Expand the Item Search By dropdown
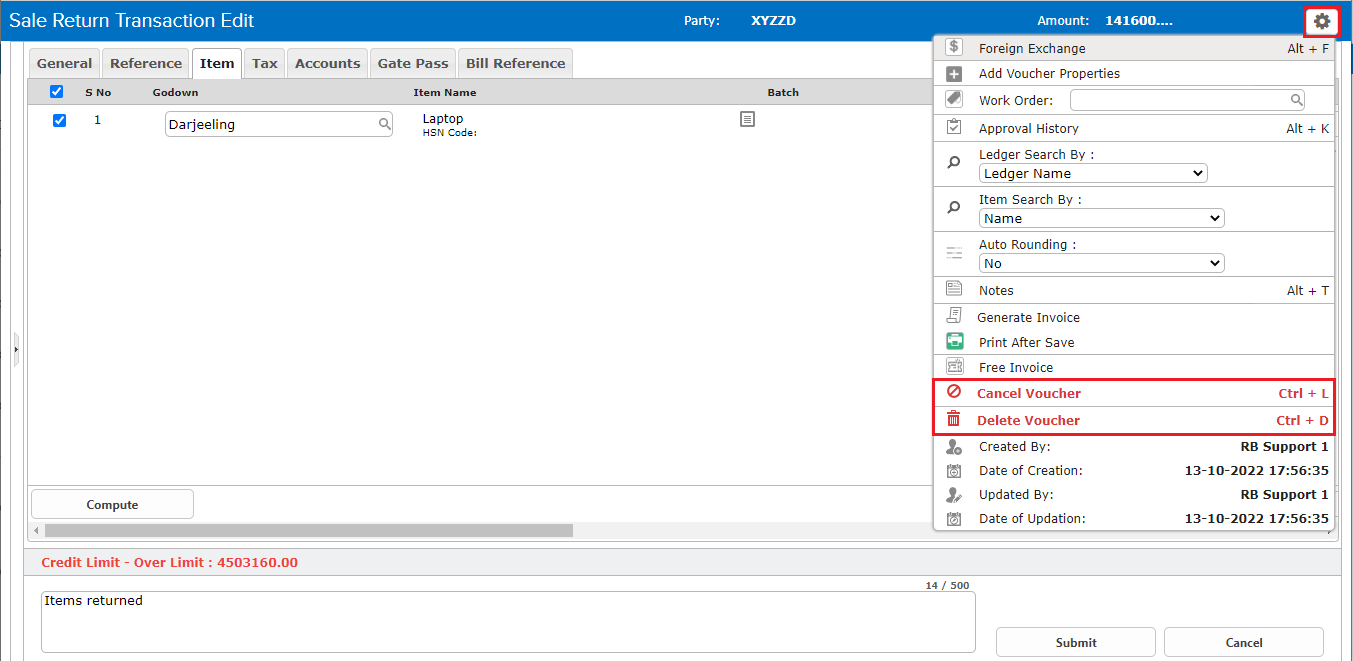The height and width of the screenshot is (661, 1353). (1100, 219)
